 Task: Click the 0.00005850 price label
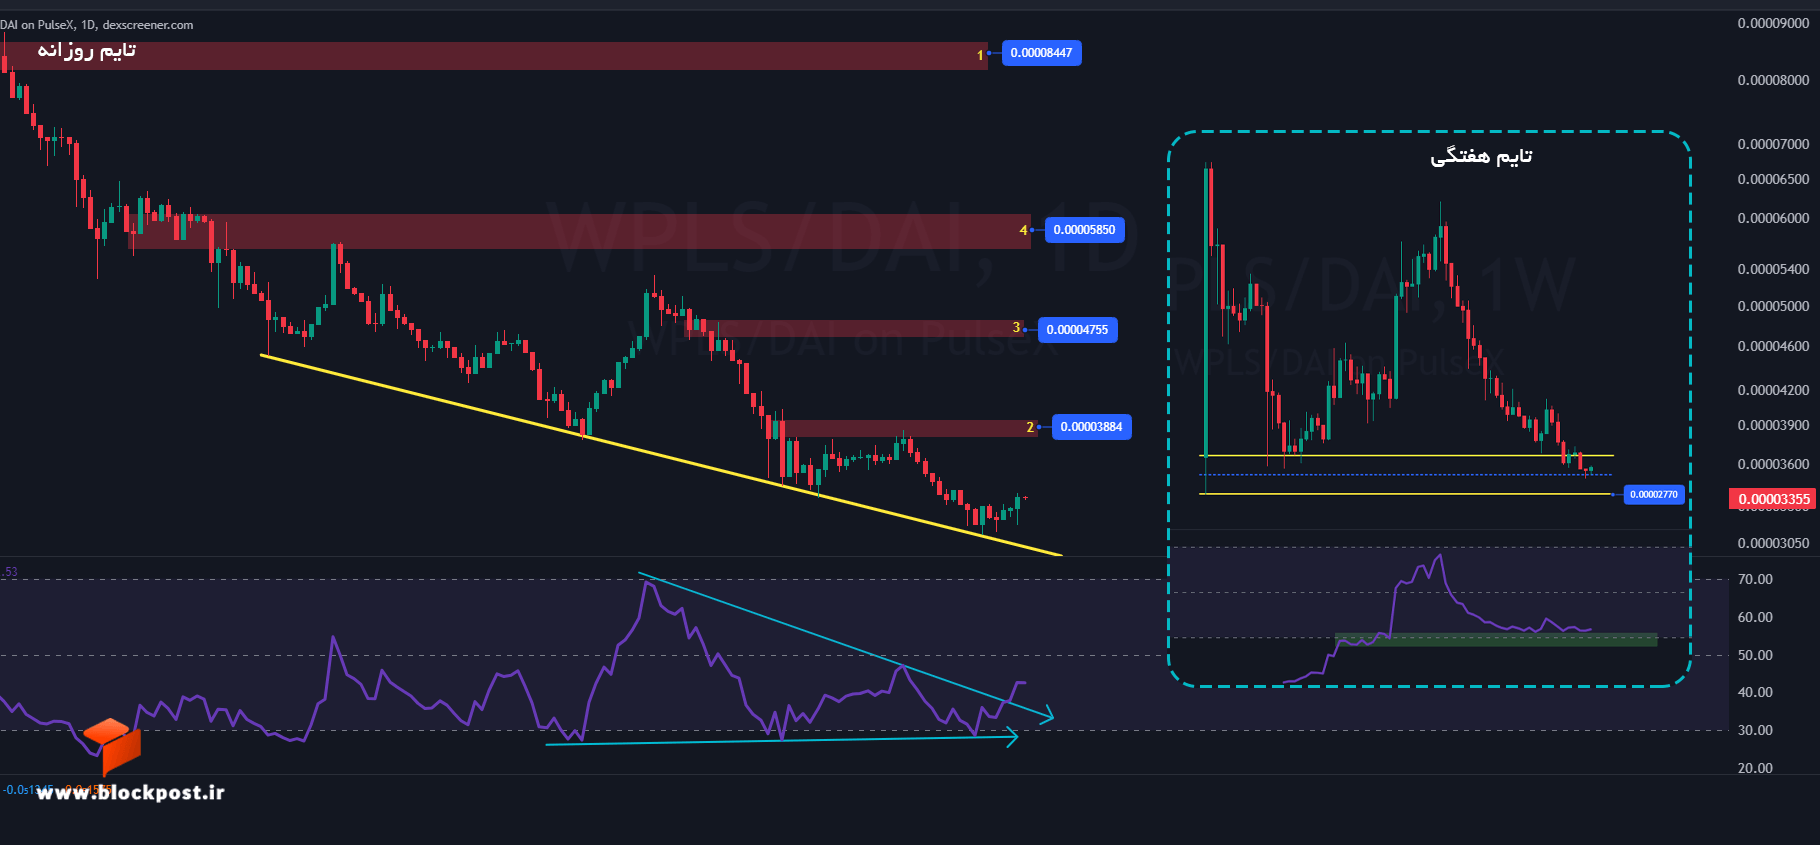[1084, 230]
